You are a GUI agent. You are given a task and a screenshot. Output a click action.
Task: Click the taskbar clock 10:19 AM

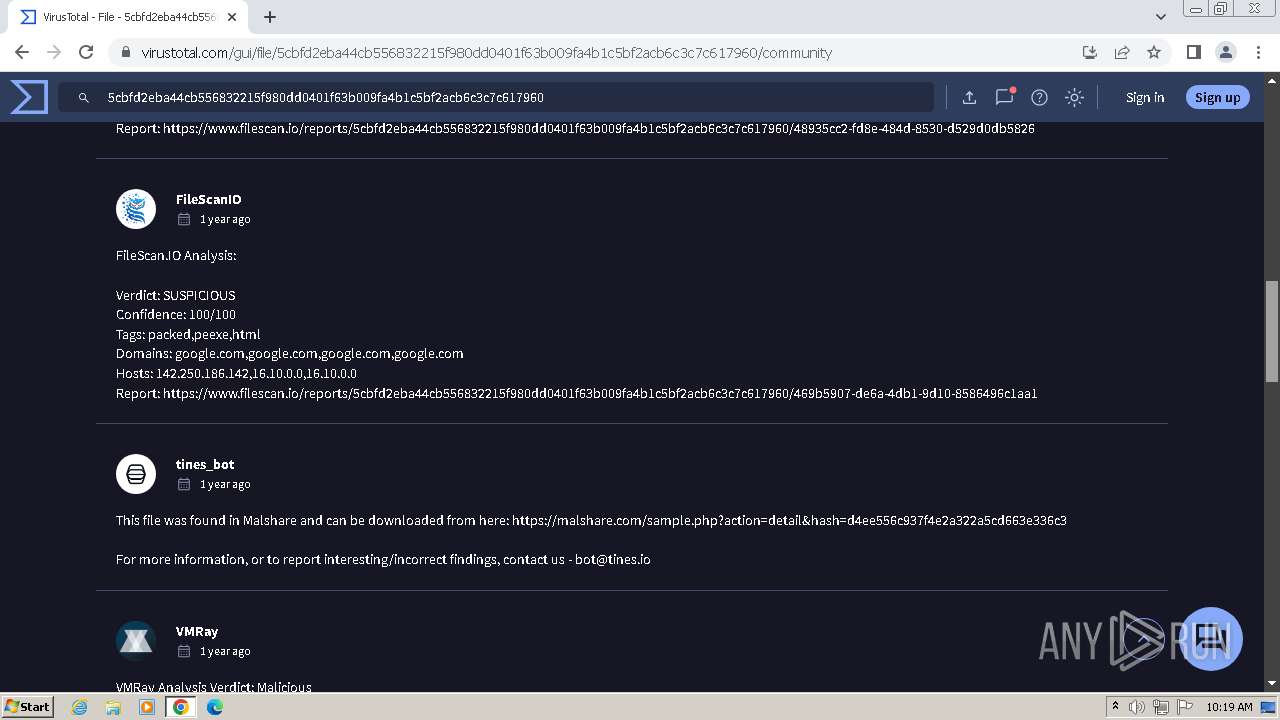tap(1229, 707)
